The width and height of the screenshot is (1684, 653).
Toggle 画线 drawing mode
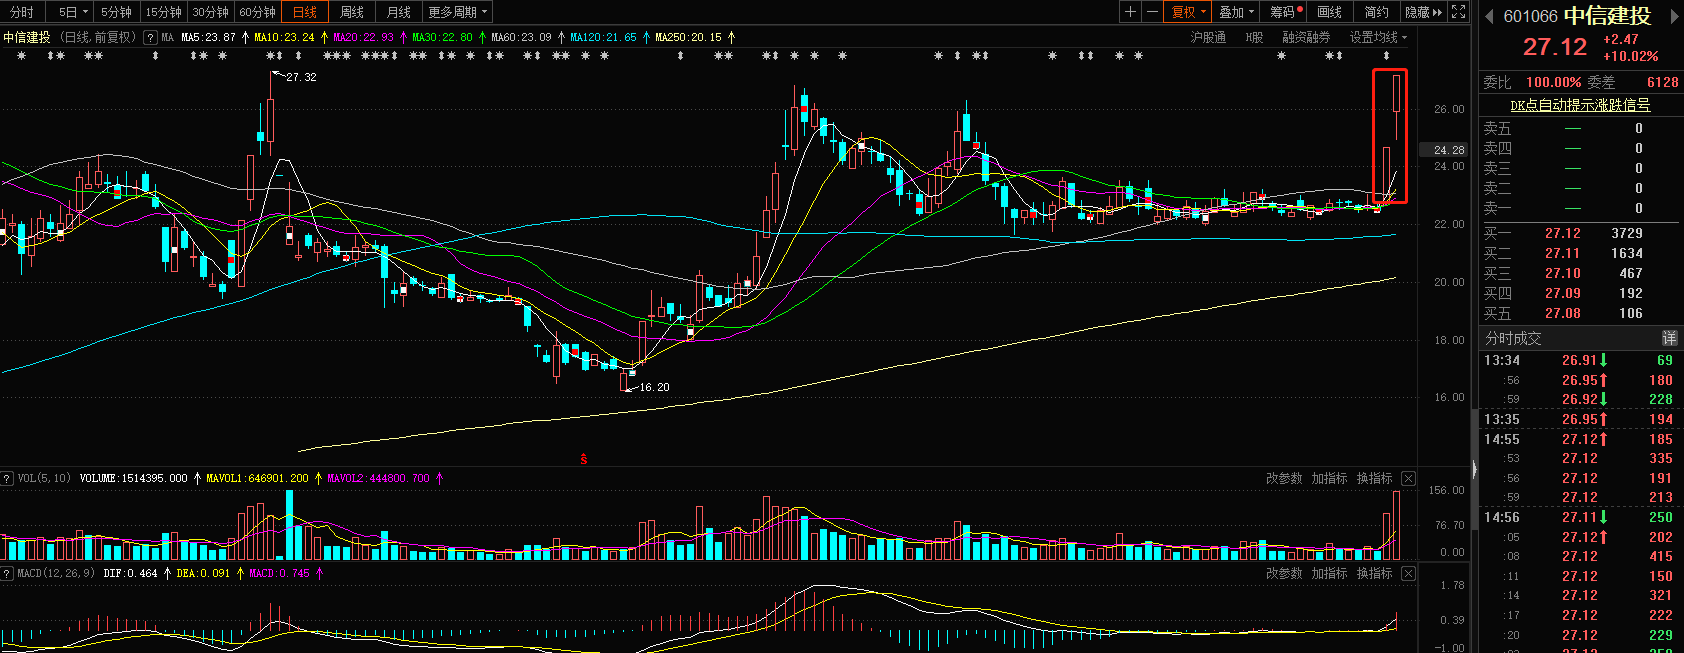coord(1329,12)
